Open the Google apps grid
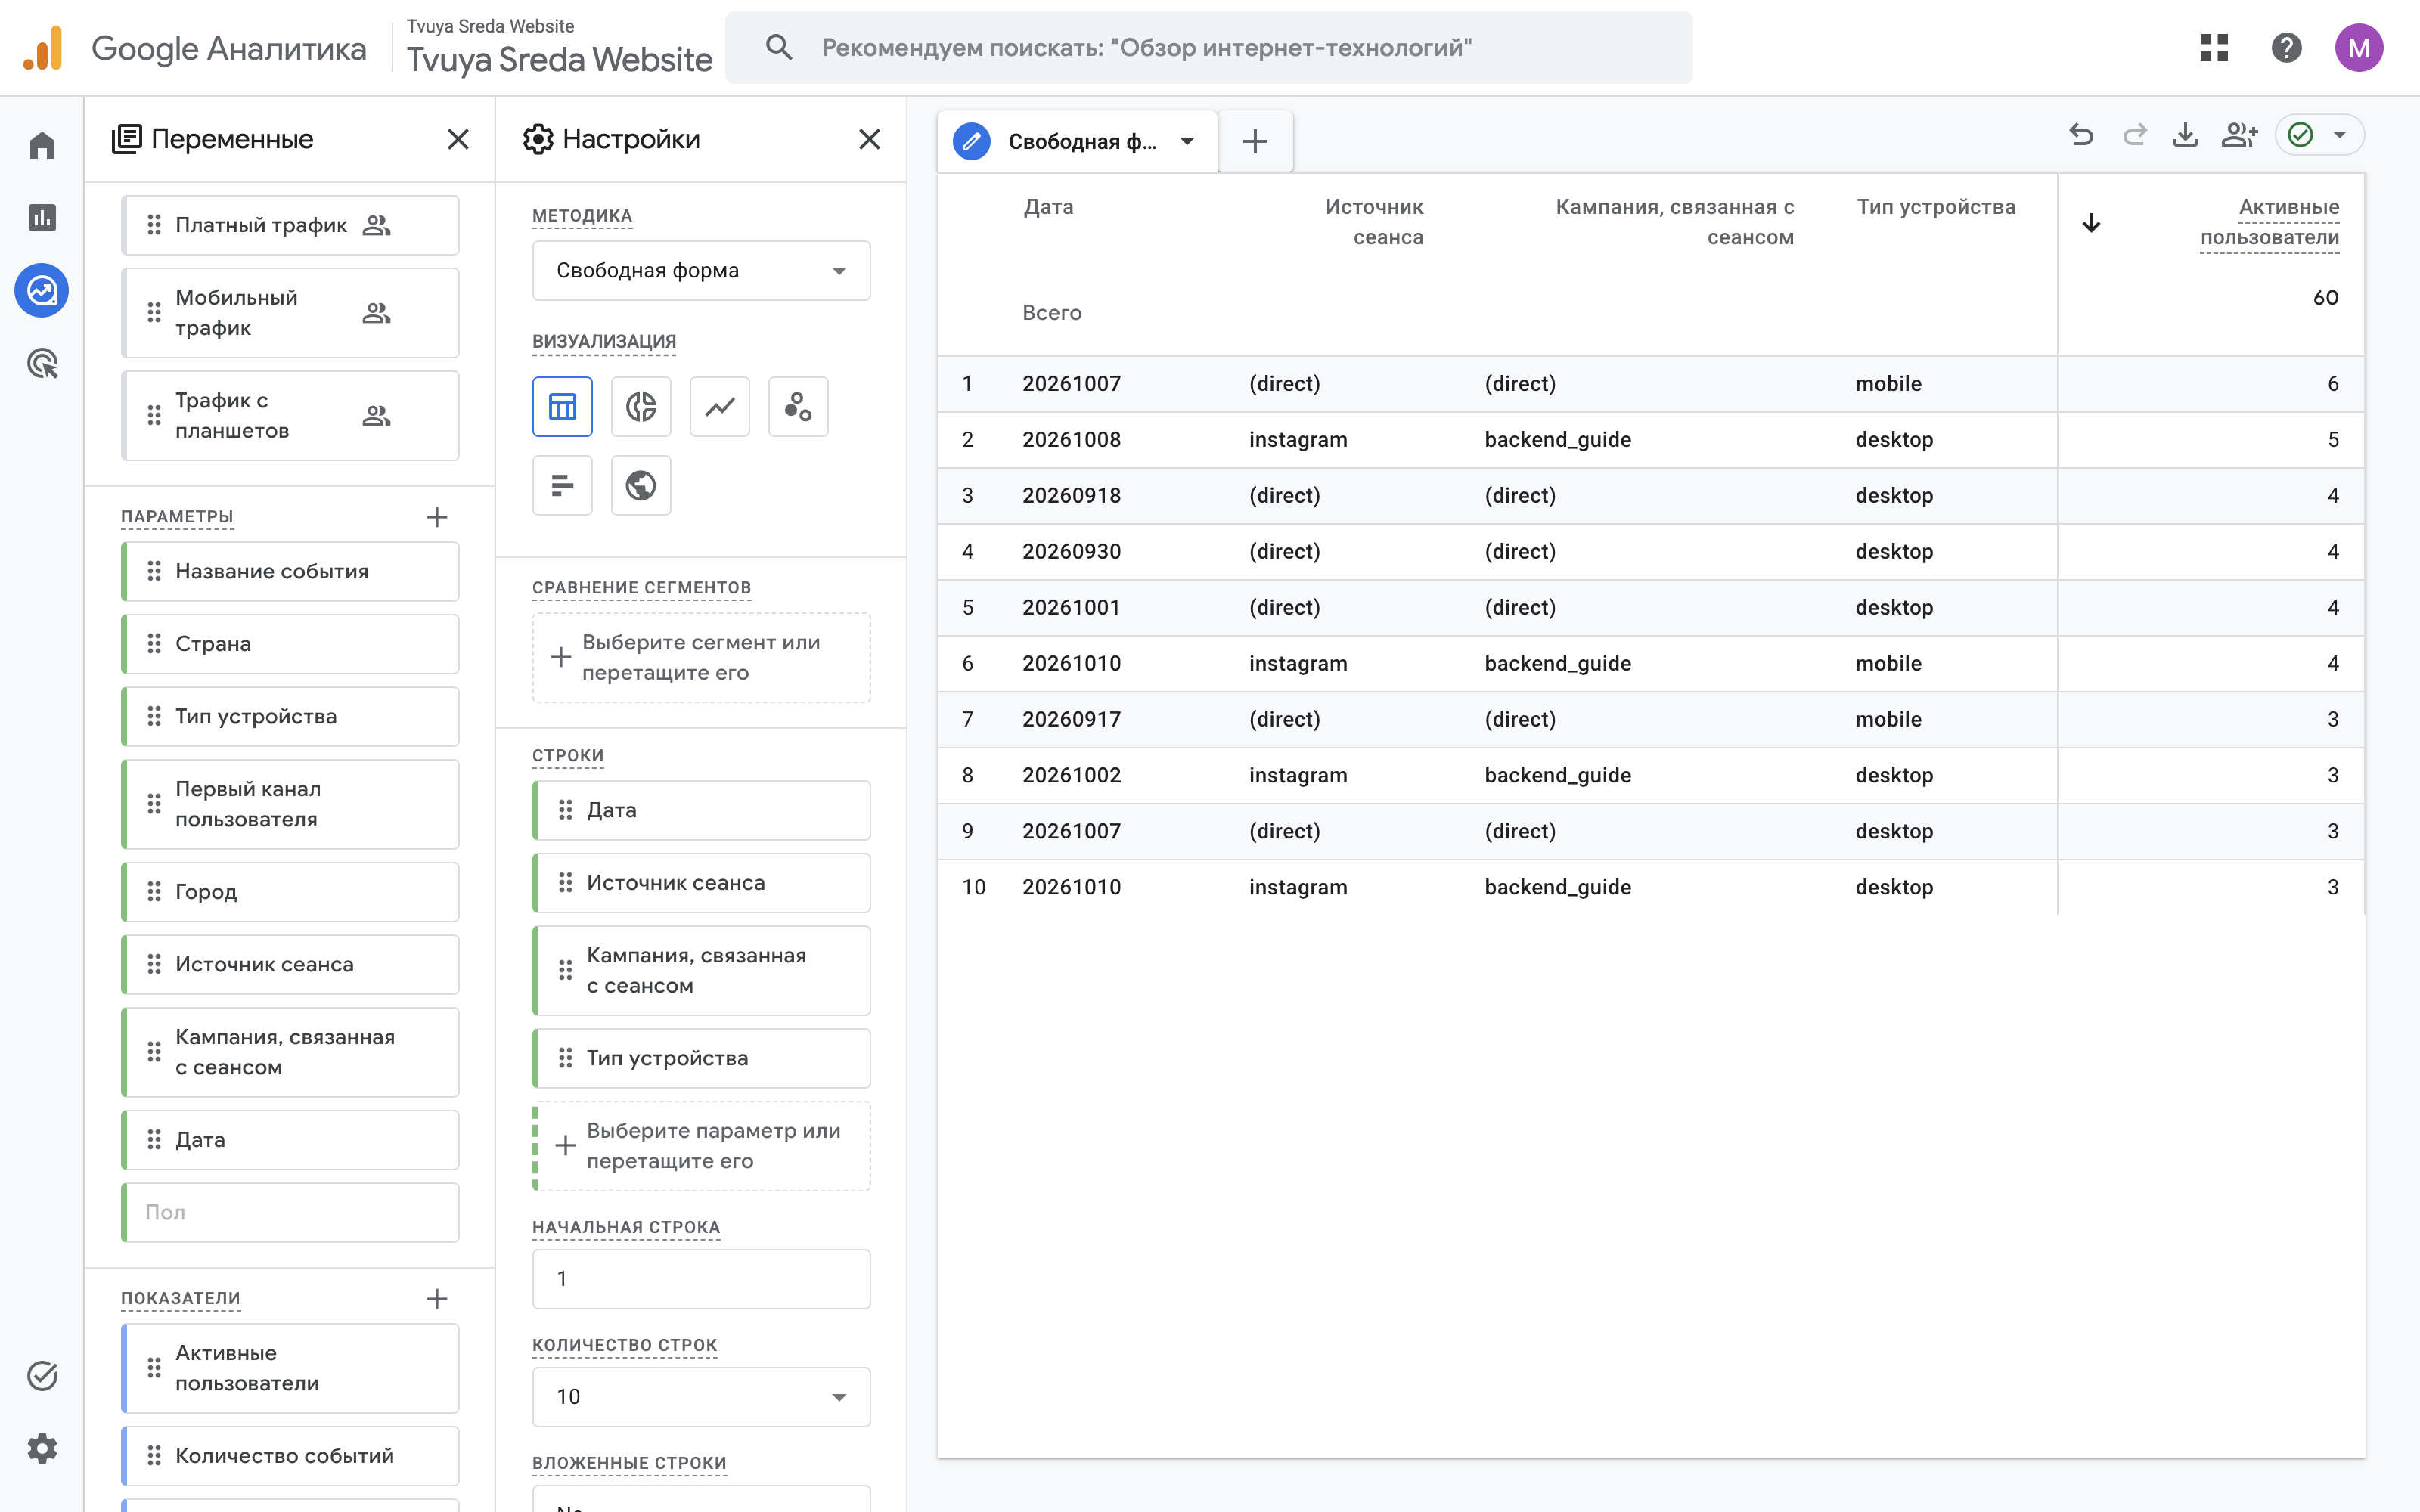The image size is (2420, 1512). [x=2214, y=47]
